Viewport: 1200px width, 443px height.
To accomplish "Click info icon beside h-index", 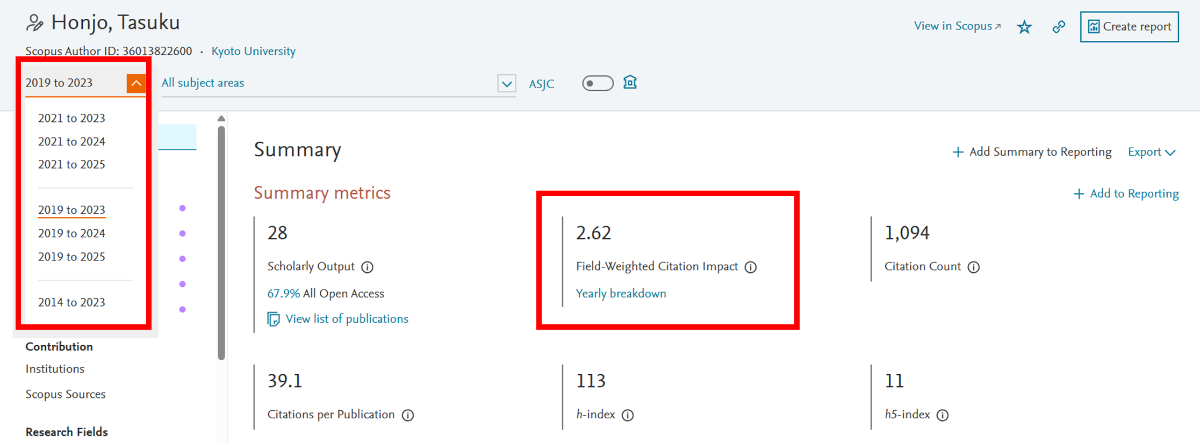I will 628,415.
